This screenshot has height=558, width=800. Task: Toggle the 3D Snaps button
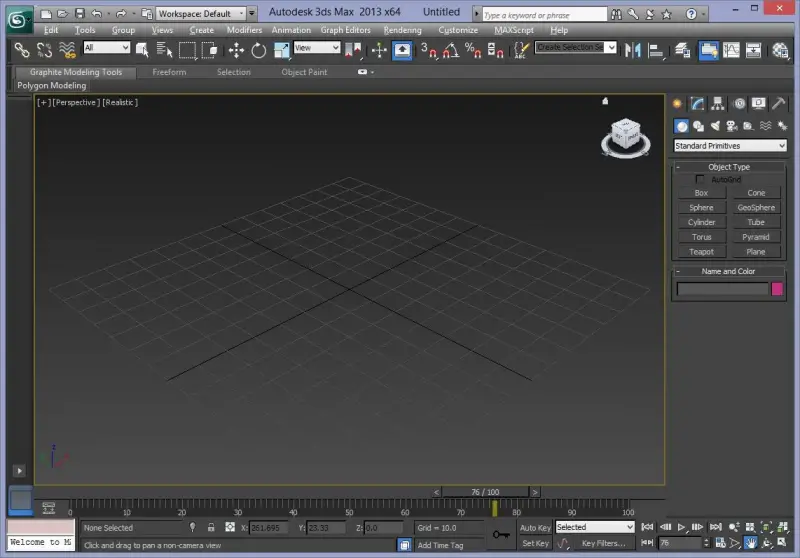[429, 50]
